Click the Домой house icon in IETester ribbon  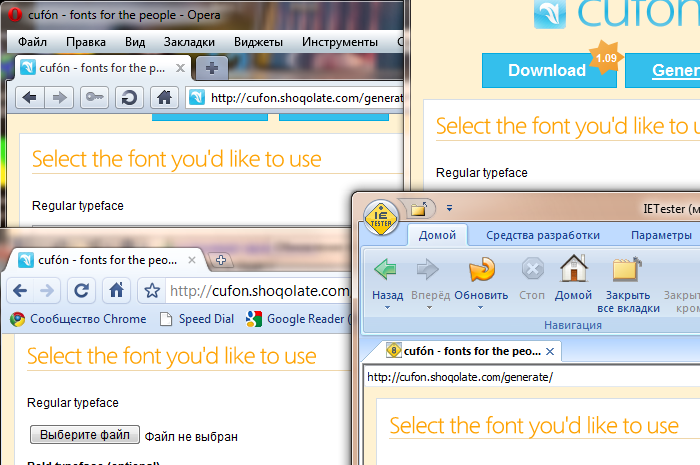click(x=574, y=268)
